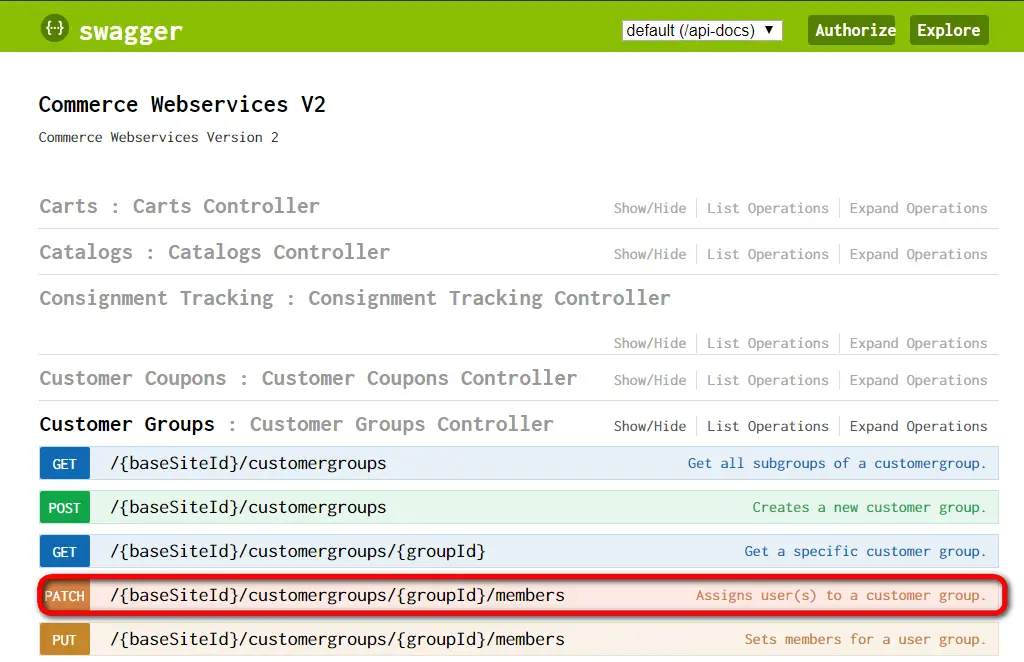
Task: Collapse the Customer Groups Controller heading
Action: 296,424
